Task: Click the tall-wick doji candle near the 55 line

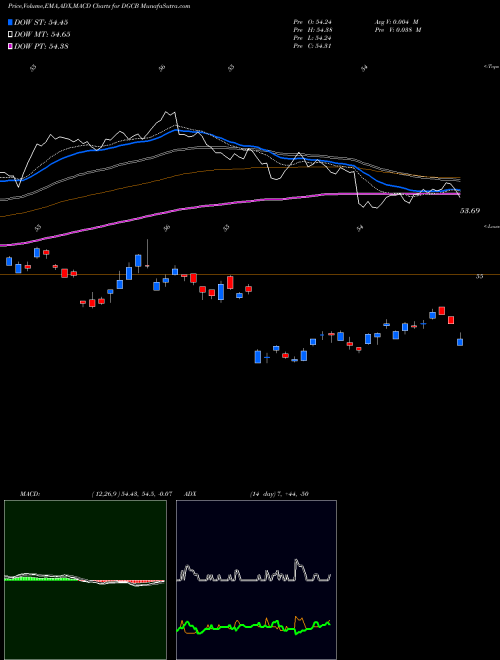Action: click(x=147, y=254)
